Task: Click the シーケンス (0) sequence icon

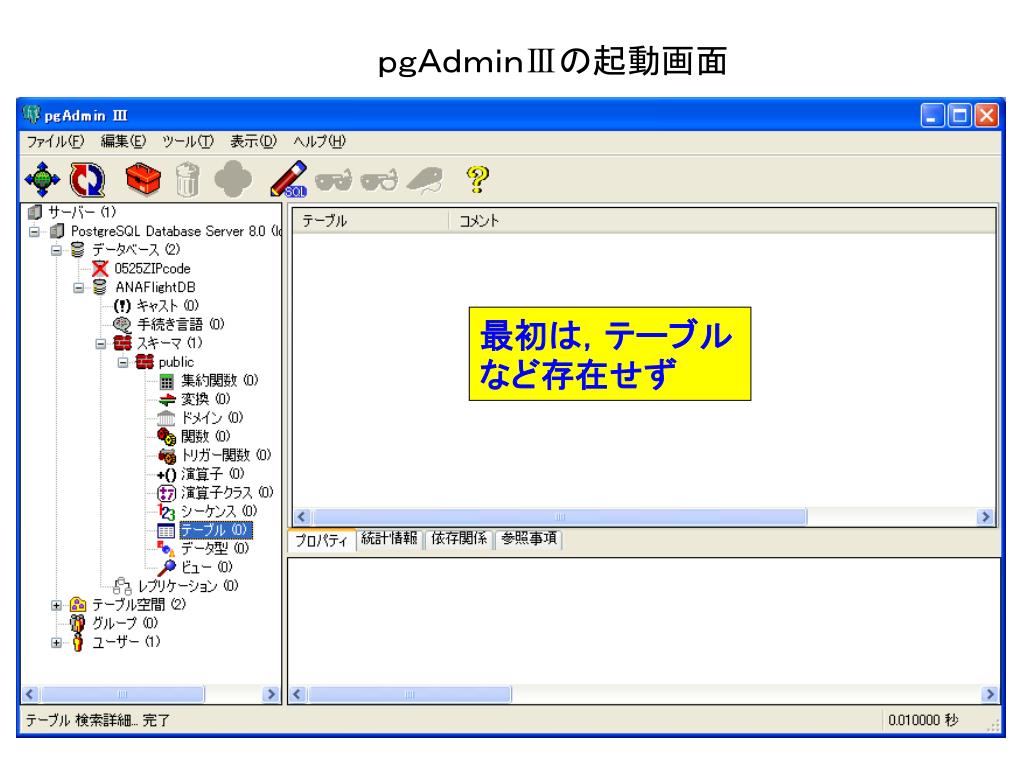Action: coord(167,511)
